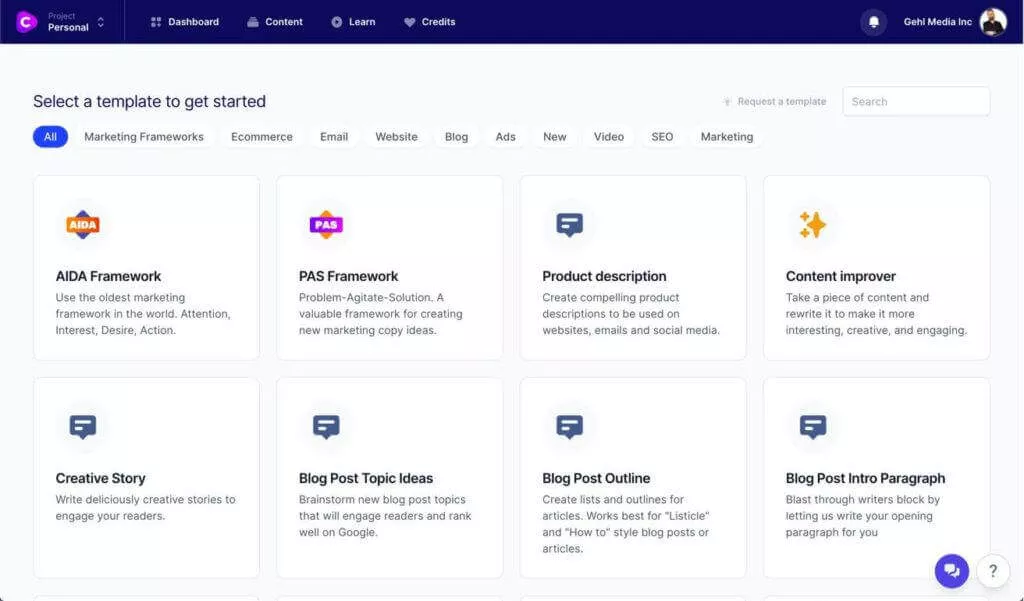The width and height of the screenshot is (1024, 601).
Task: Expand the Personal project switcher
Action: [76, 22]
